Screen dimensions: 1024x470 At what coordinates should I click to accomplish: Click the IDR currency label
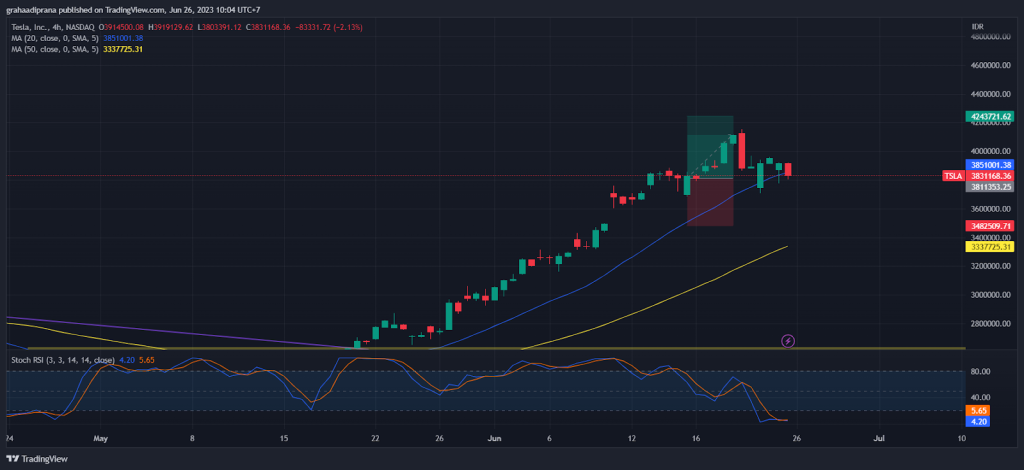click(x=978, y=26)
